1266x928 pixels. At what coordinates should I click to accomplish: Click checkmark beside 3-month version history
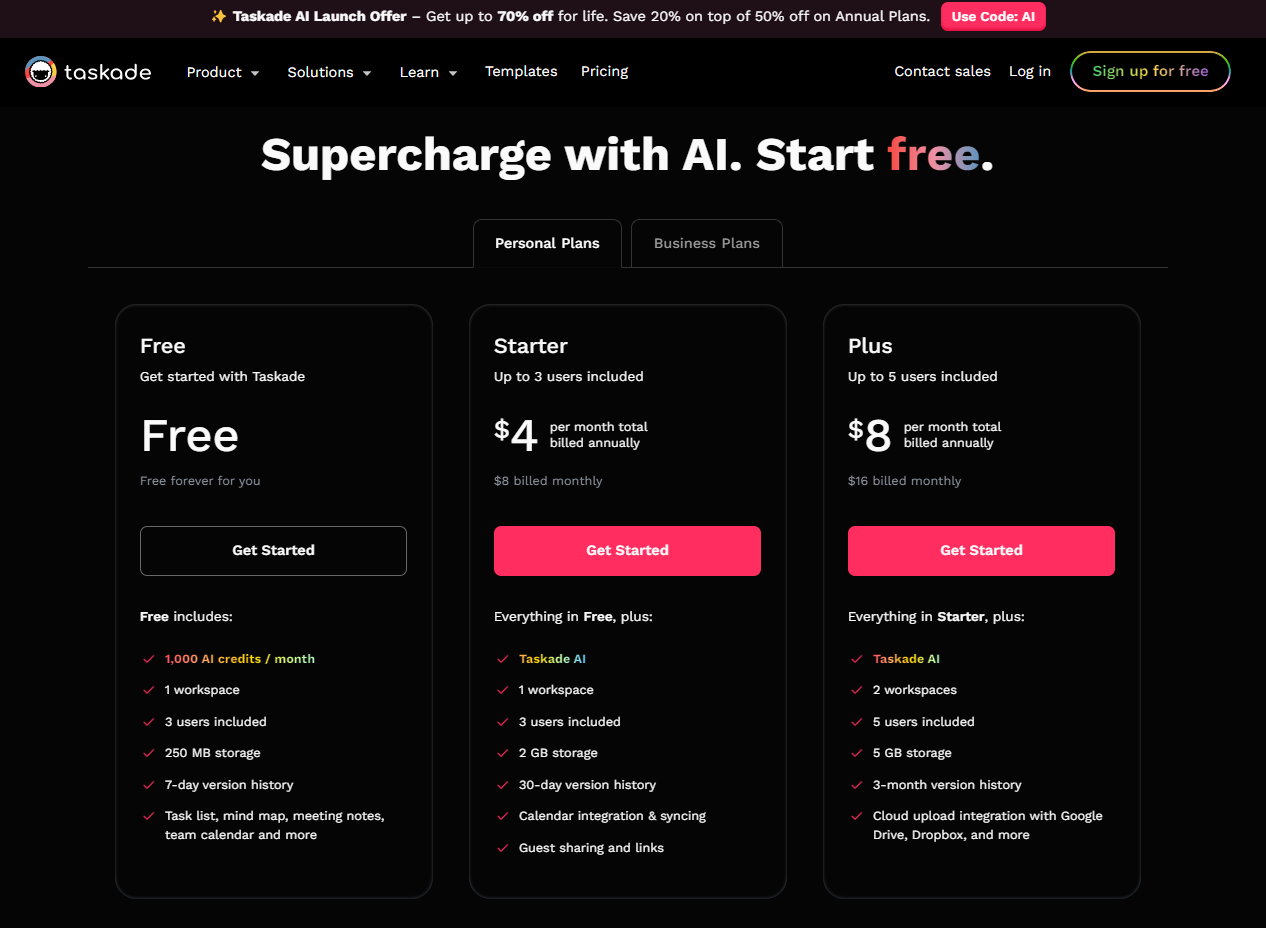pos(856,785)
